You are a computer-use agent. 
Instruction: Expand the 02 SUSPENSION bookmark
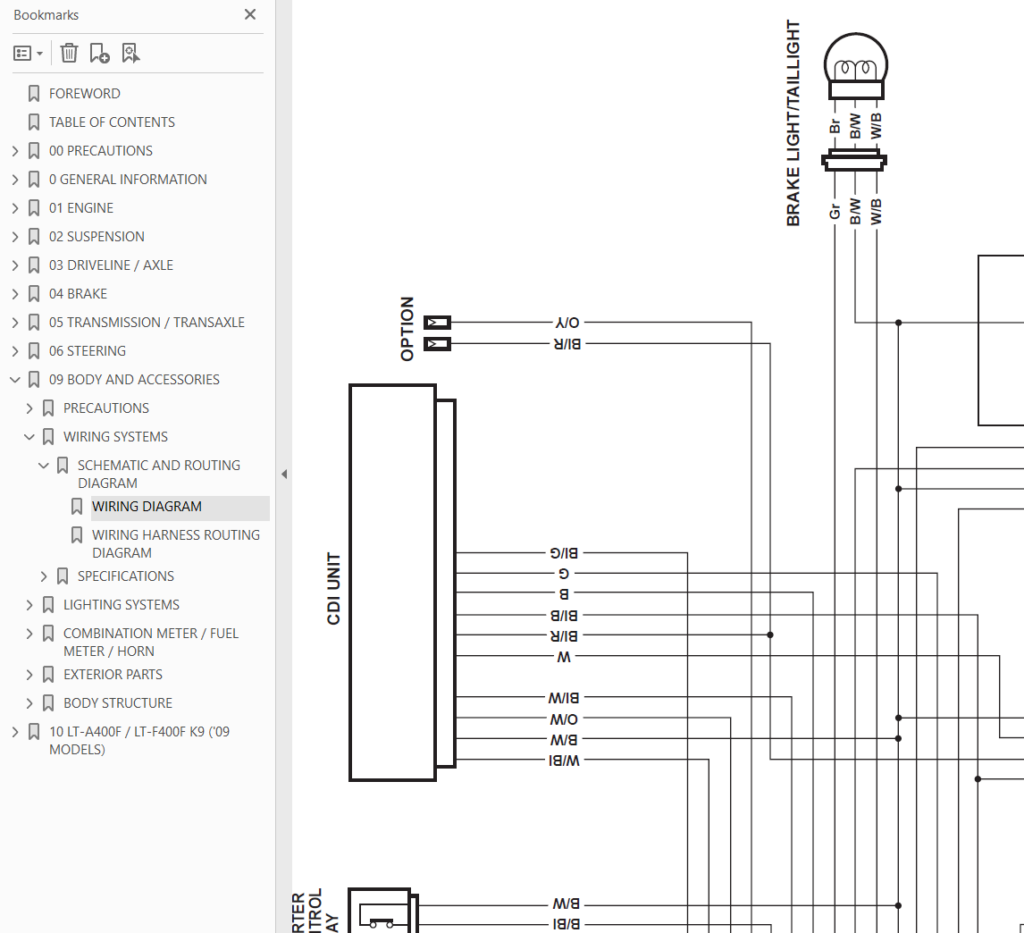pos(15,236)
